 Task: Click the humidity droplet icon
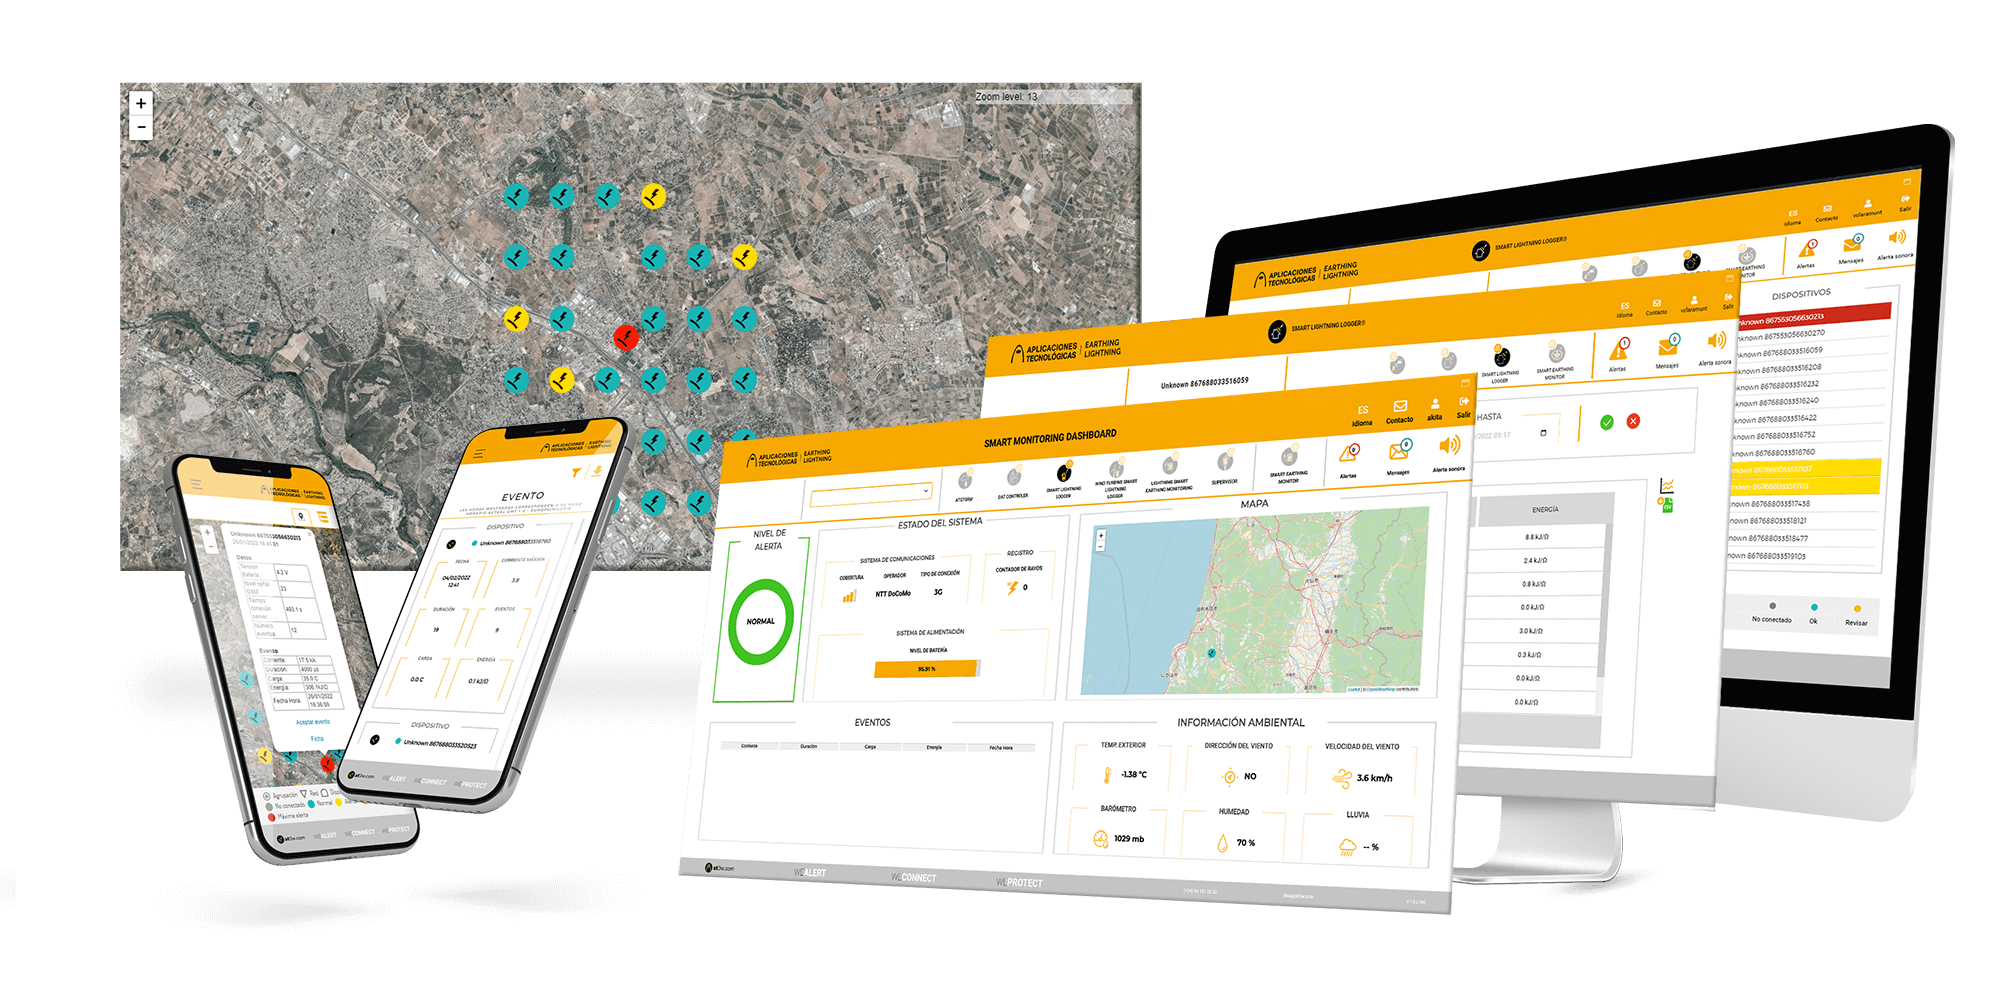pyautogui.click(x=1222, y=843)
